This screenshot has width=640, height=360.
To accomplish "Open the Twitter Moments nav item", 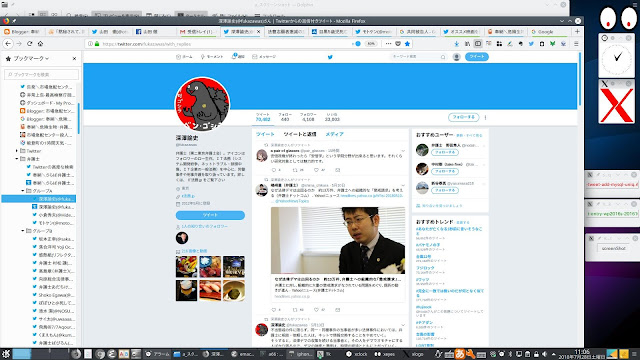I will (211, 57).
